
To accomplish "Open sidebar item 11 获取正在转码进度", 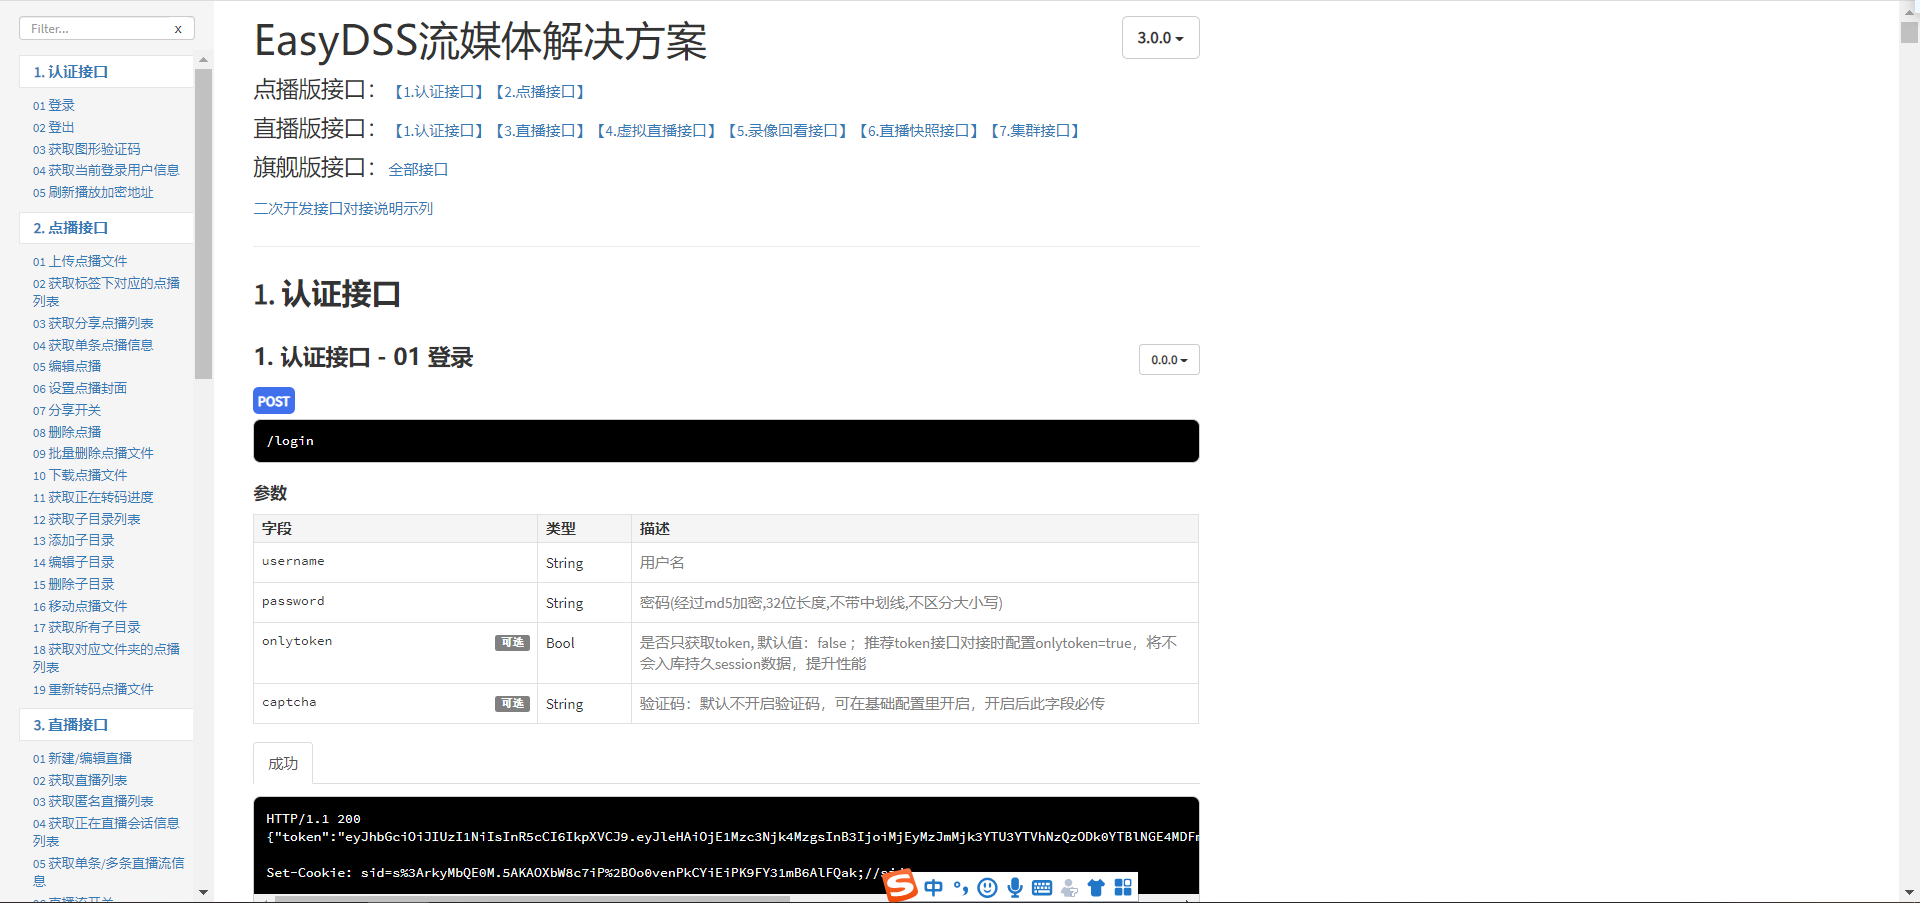I will [x=93, y=497].
